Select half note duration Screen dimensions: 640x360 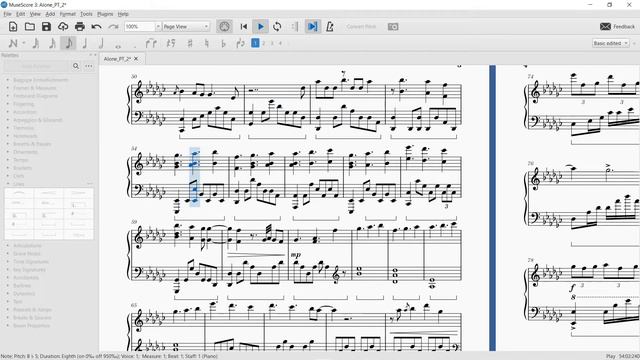tap(101, 43)
